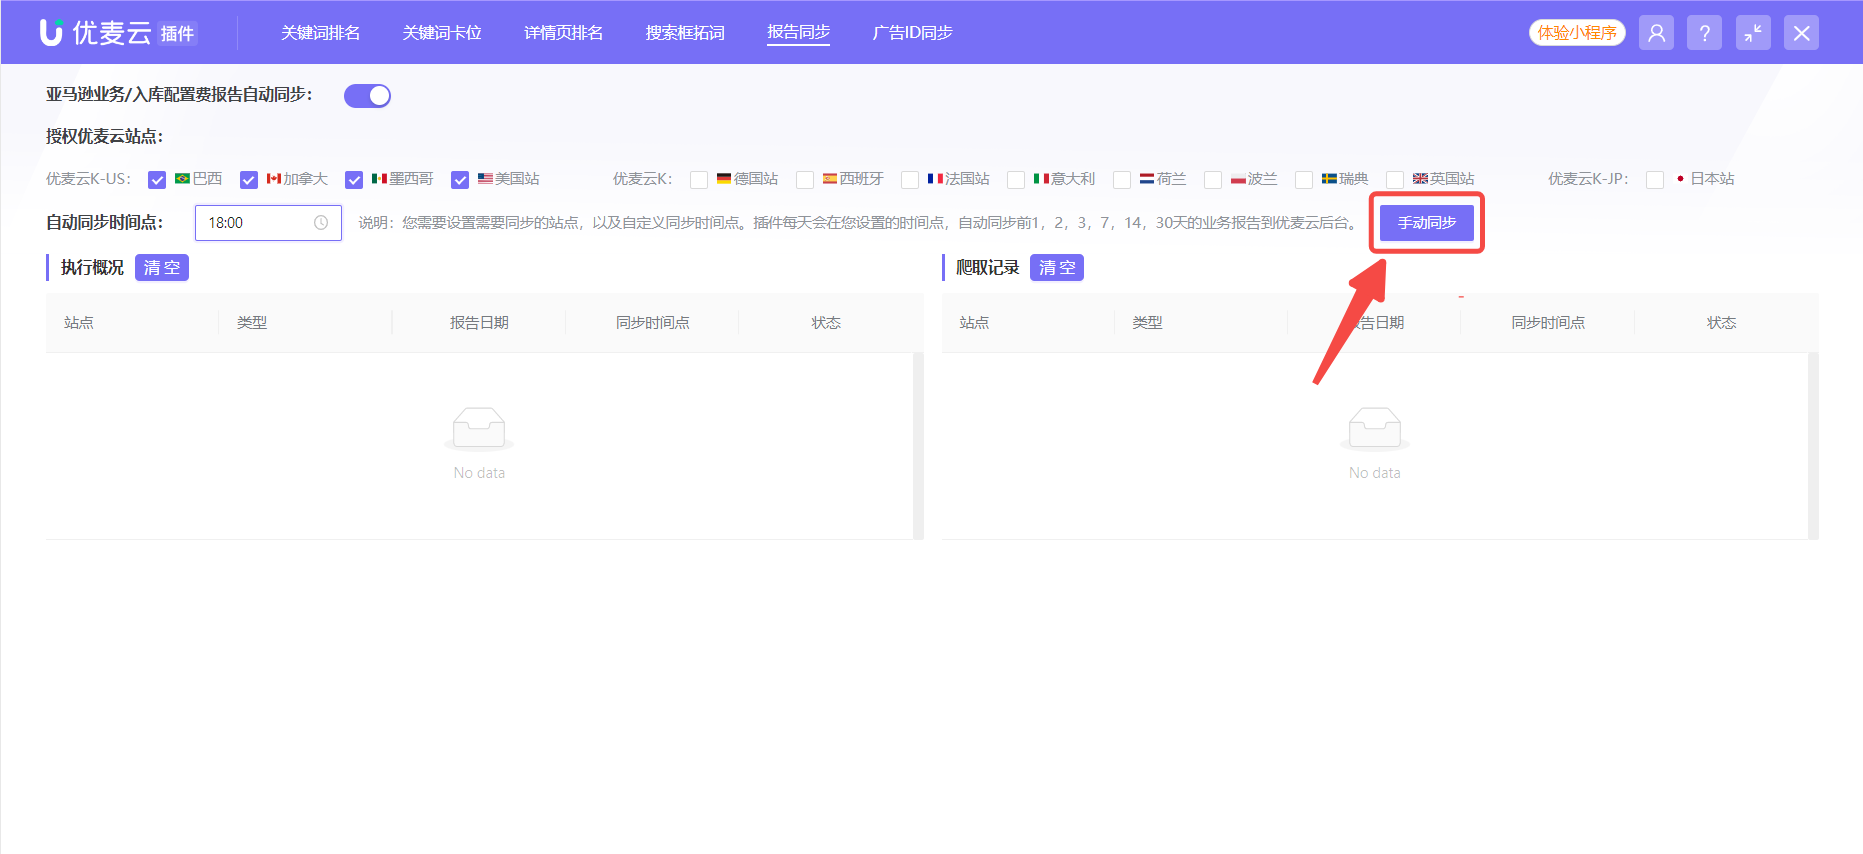
Task: Click the 体验小程序 badge
Action: pyautogui.click(x=1577, y=33)
